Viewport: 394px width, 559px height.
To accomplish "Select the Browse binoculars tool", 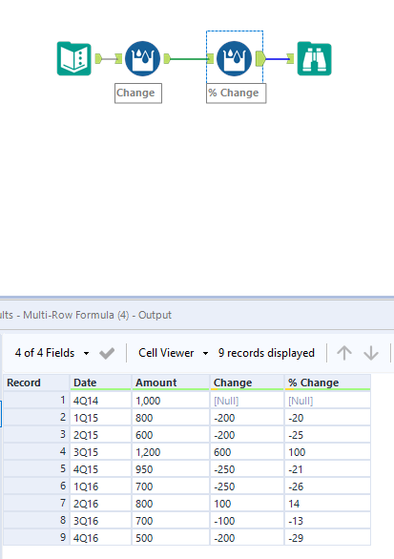I will tap(314, 58).
